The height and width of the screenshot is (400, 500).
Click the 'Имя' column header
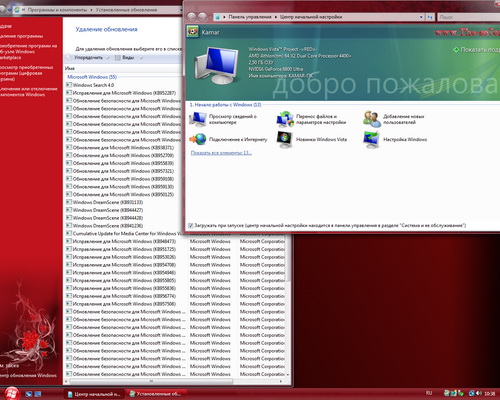pos(70,68)
